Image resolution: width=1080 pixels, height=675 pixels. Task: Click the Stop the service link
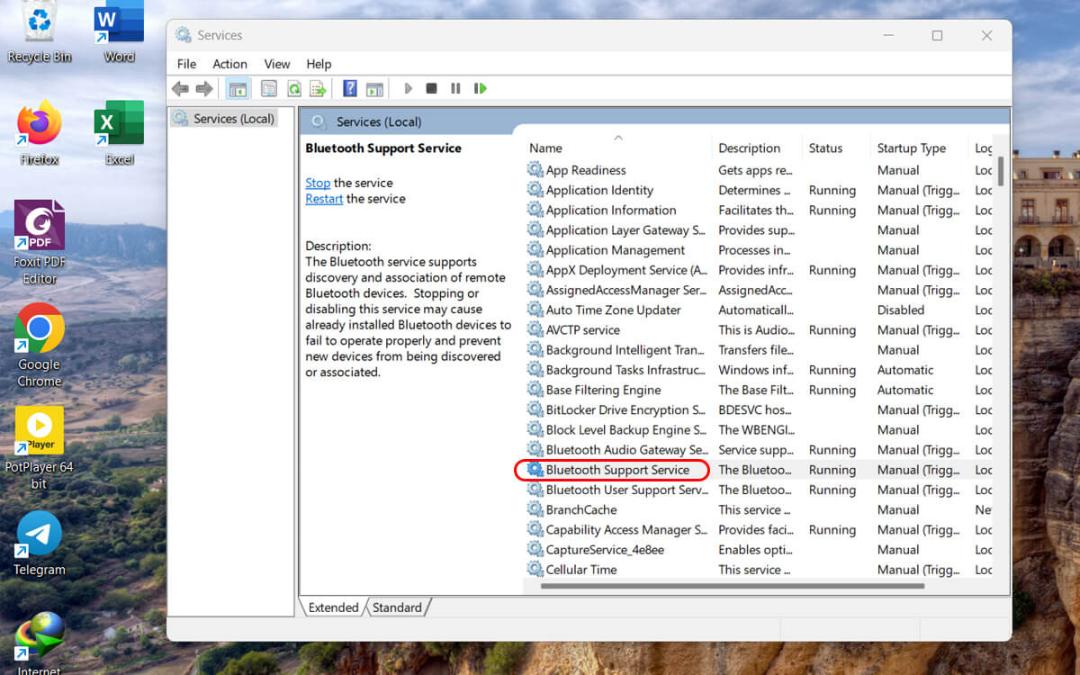(318, 183)
